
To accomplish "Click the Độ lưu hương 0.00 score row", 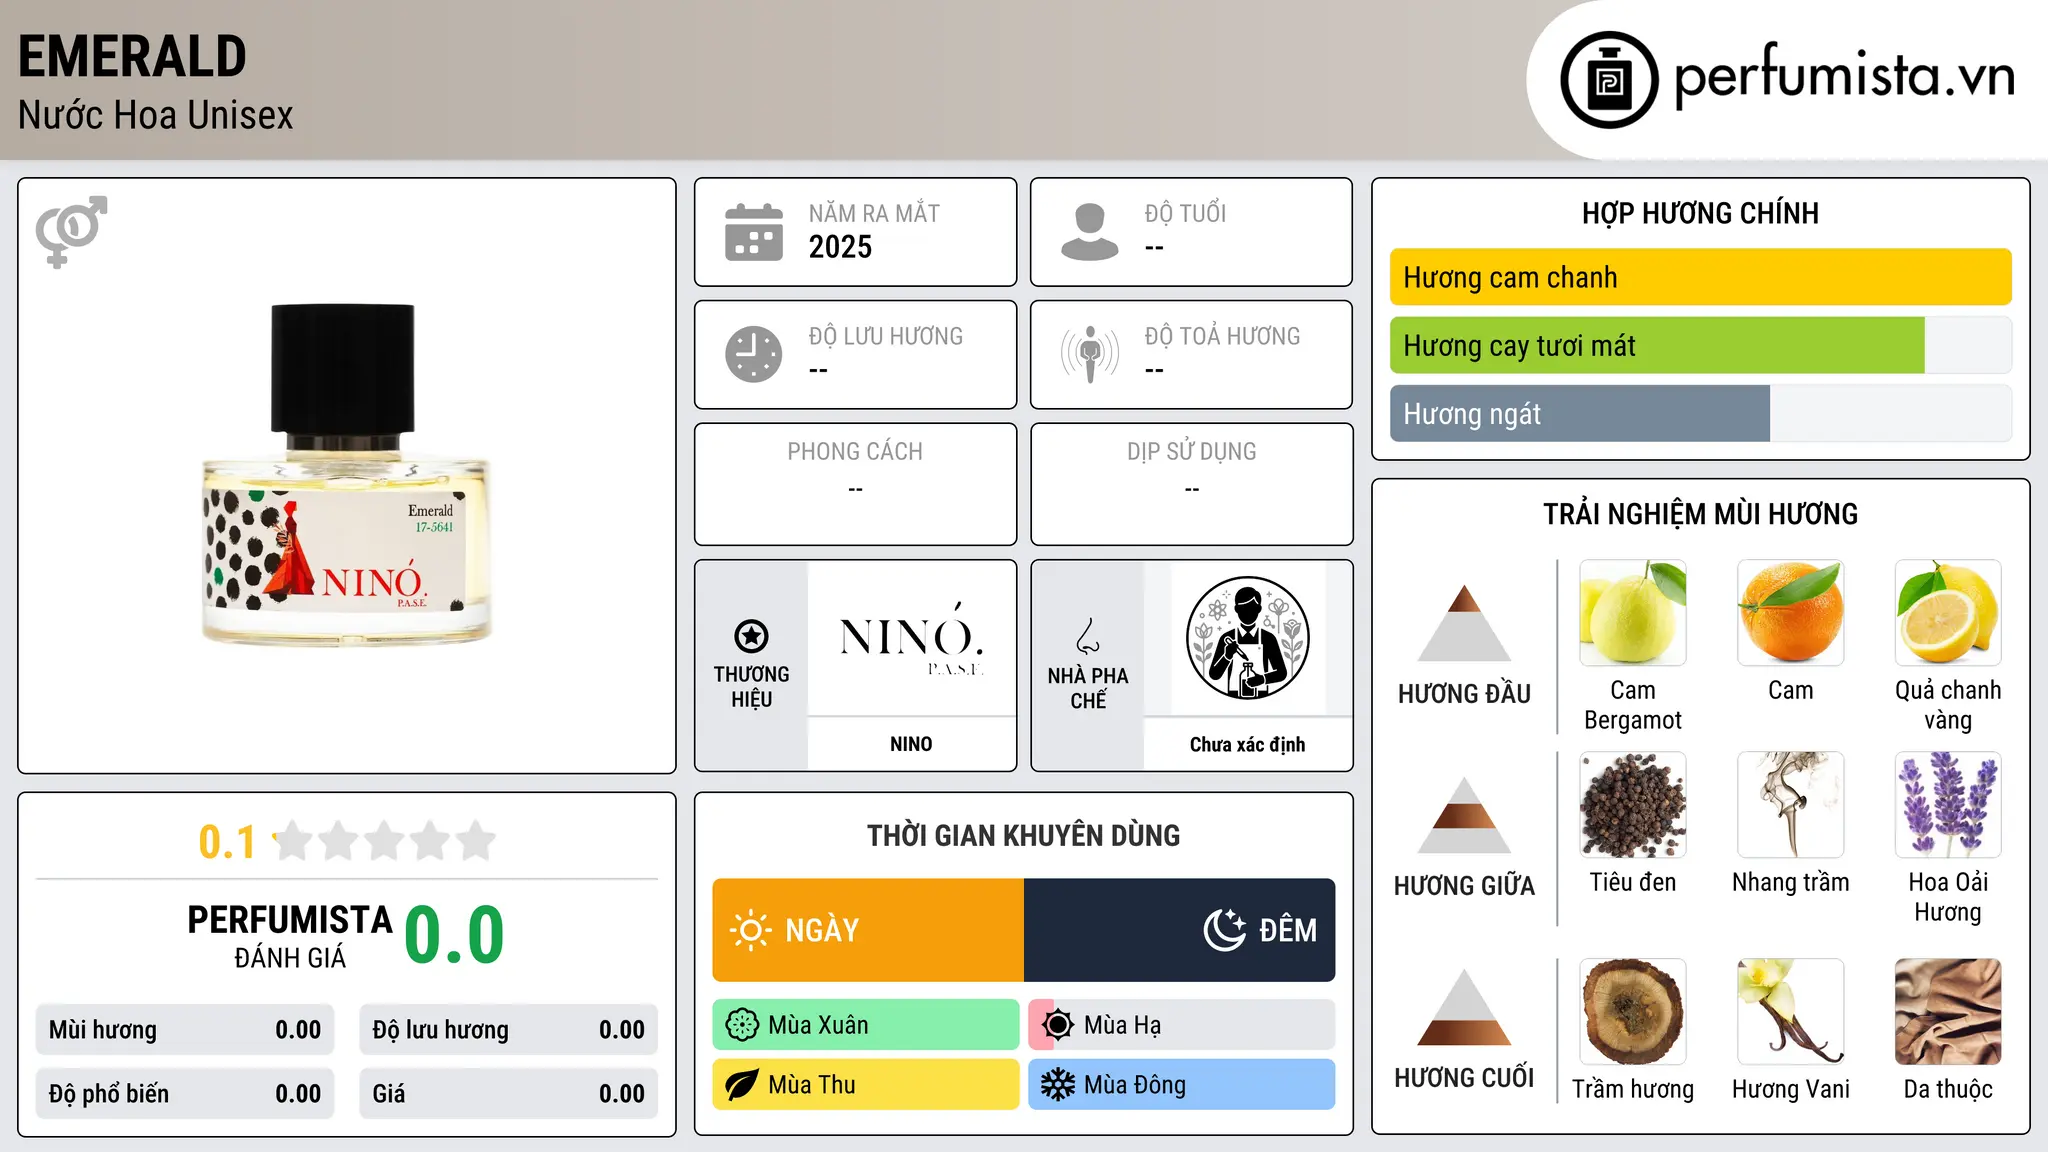I will [509, 1030].
